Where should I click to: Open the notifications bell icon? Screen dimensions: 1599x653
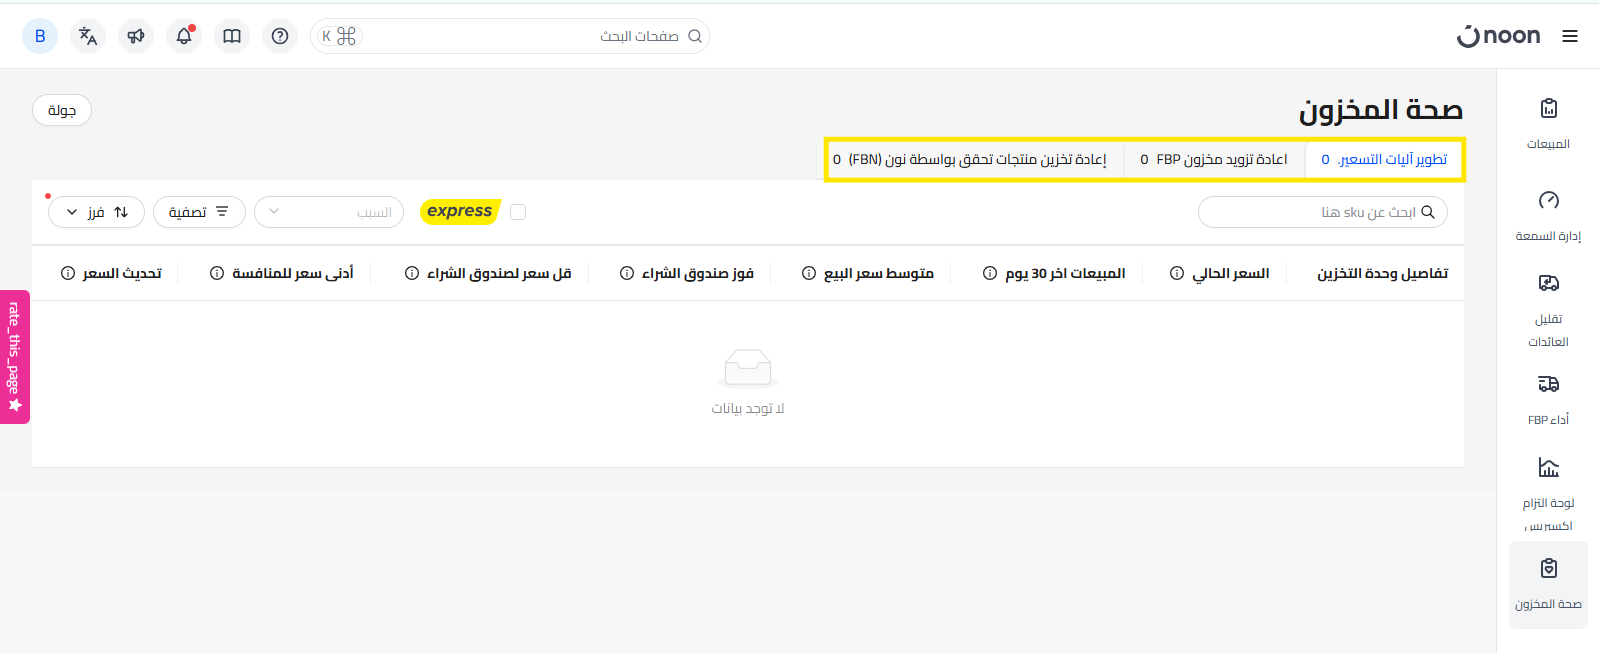[184, 36]
